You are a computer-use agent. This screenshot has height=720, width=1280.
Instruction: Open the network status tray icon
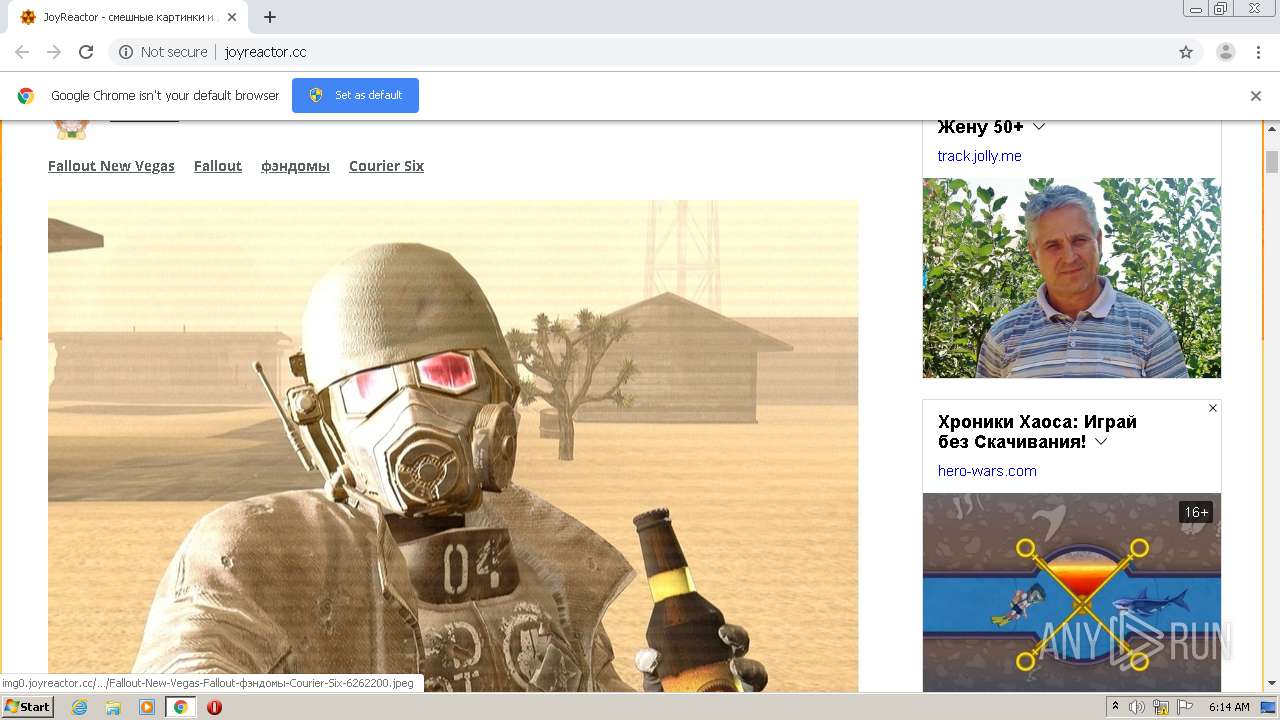[x=1161, y=707]
